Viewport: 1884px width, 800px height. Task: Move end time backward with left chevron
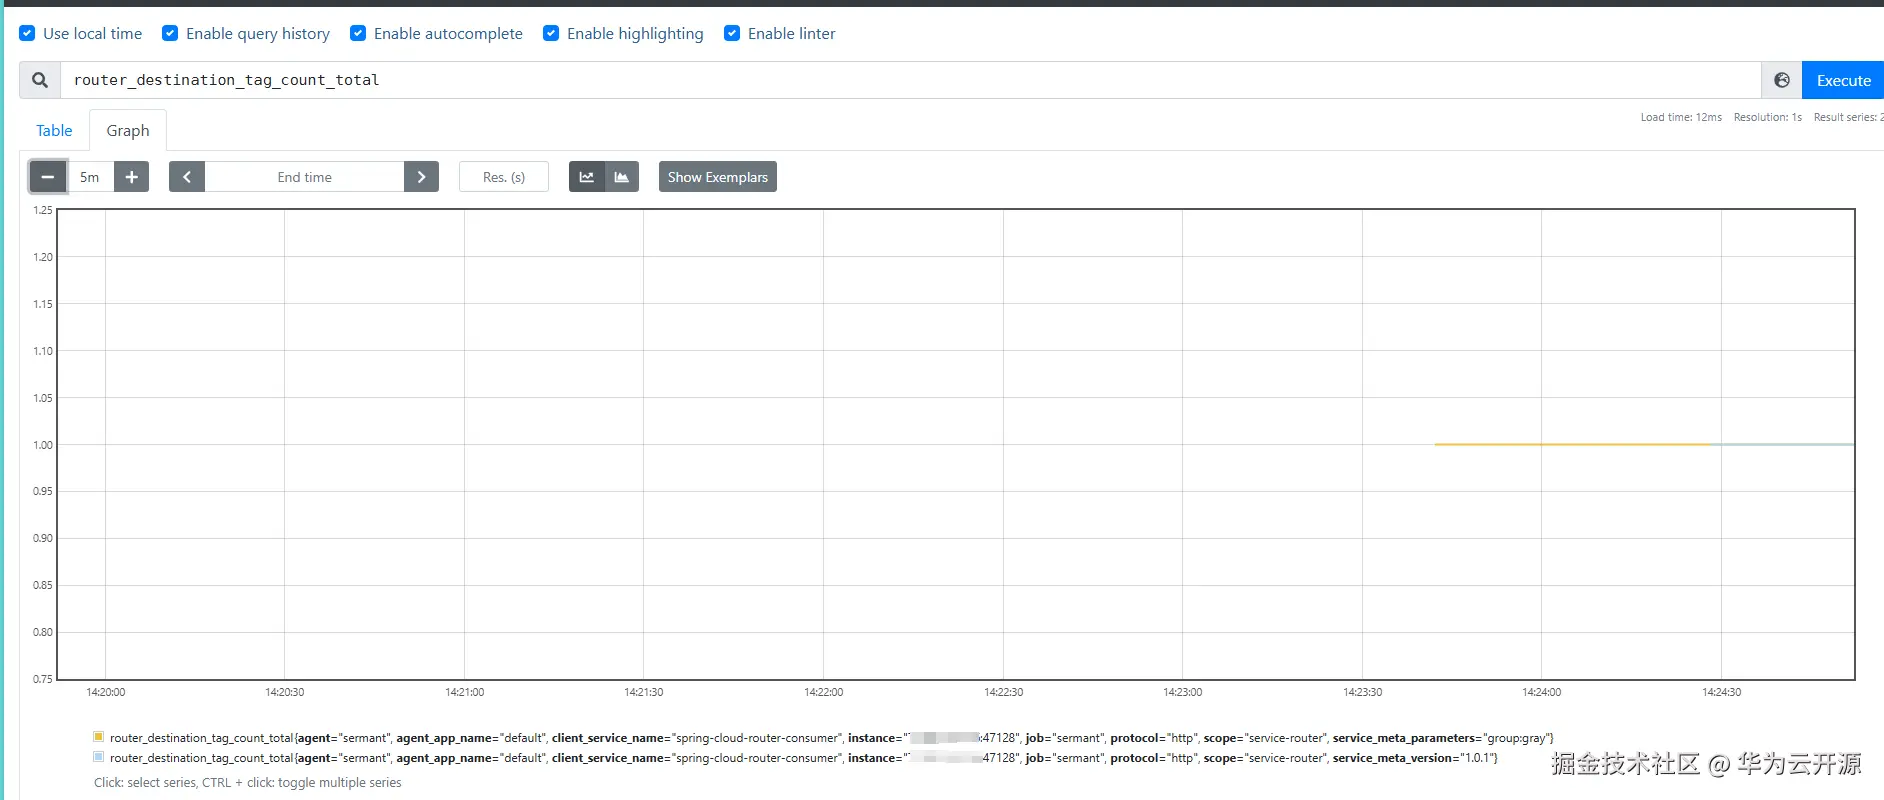(187, 177)
